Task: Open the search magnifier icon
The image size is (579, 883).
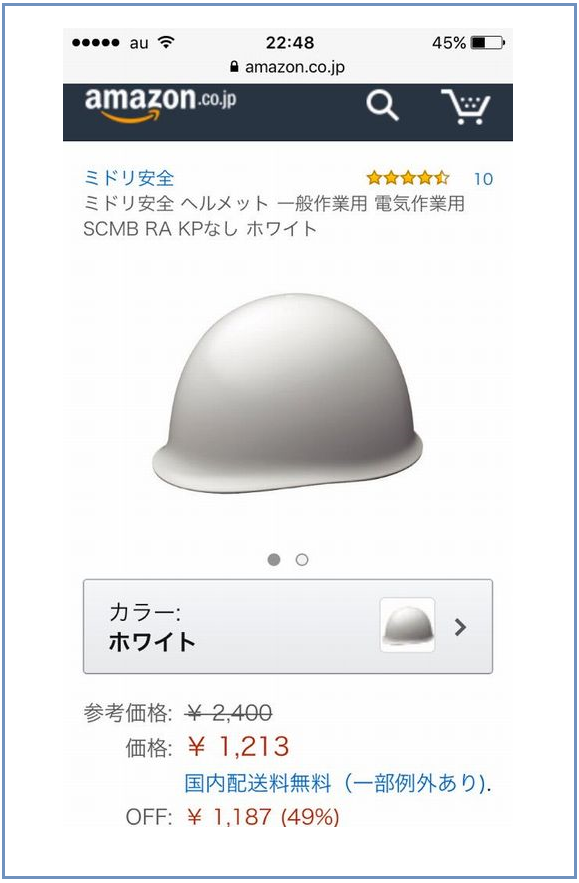Action: tap(382, 106)
